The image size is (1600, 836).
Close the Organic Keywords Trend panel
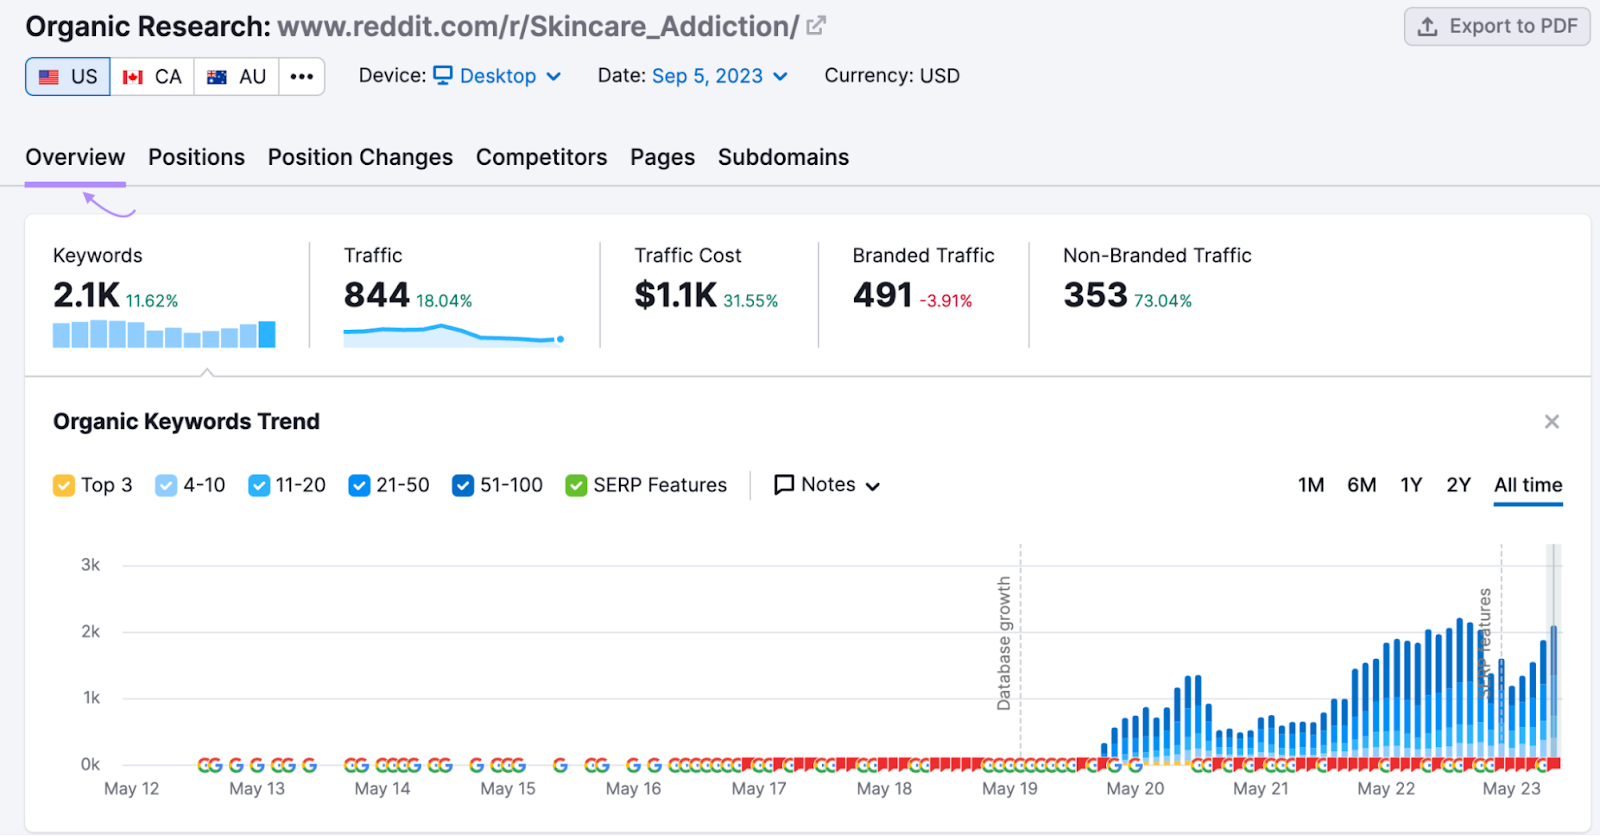coord(1551,422)
